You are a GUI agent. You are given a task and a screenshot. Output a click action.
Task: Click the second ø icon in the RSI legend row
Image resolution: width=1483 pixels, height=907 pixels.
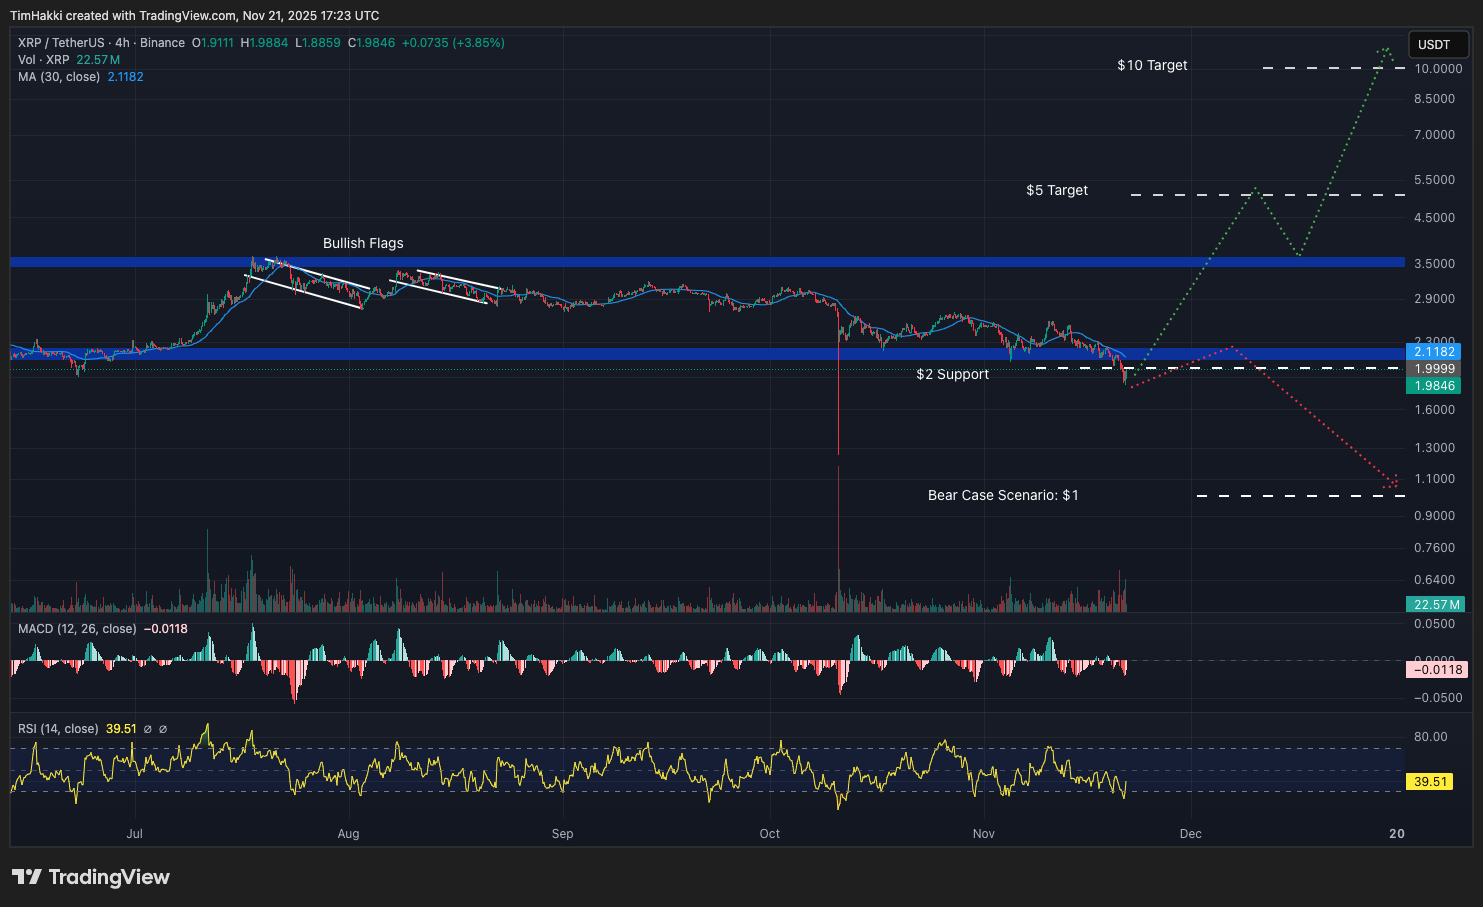coord(162,729)
